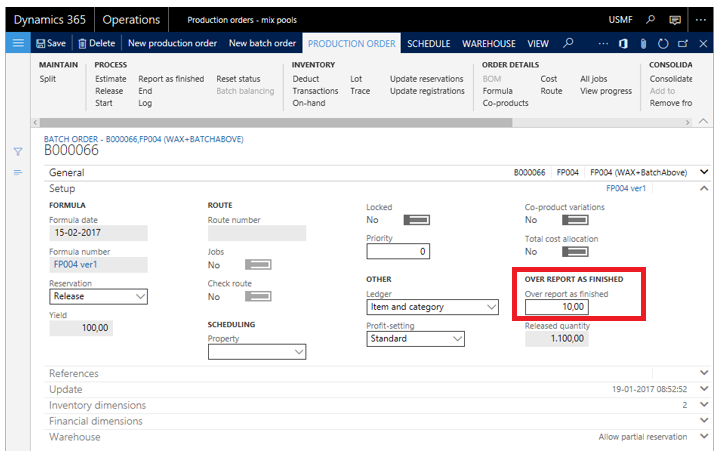Switch to the WAREHOUSE tab

pyautogui.click(x=489, y=43)
